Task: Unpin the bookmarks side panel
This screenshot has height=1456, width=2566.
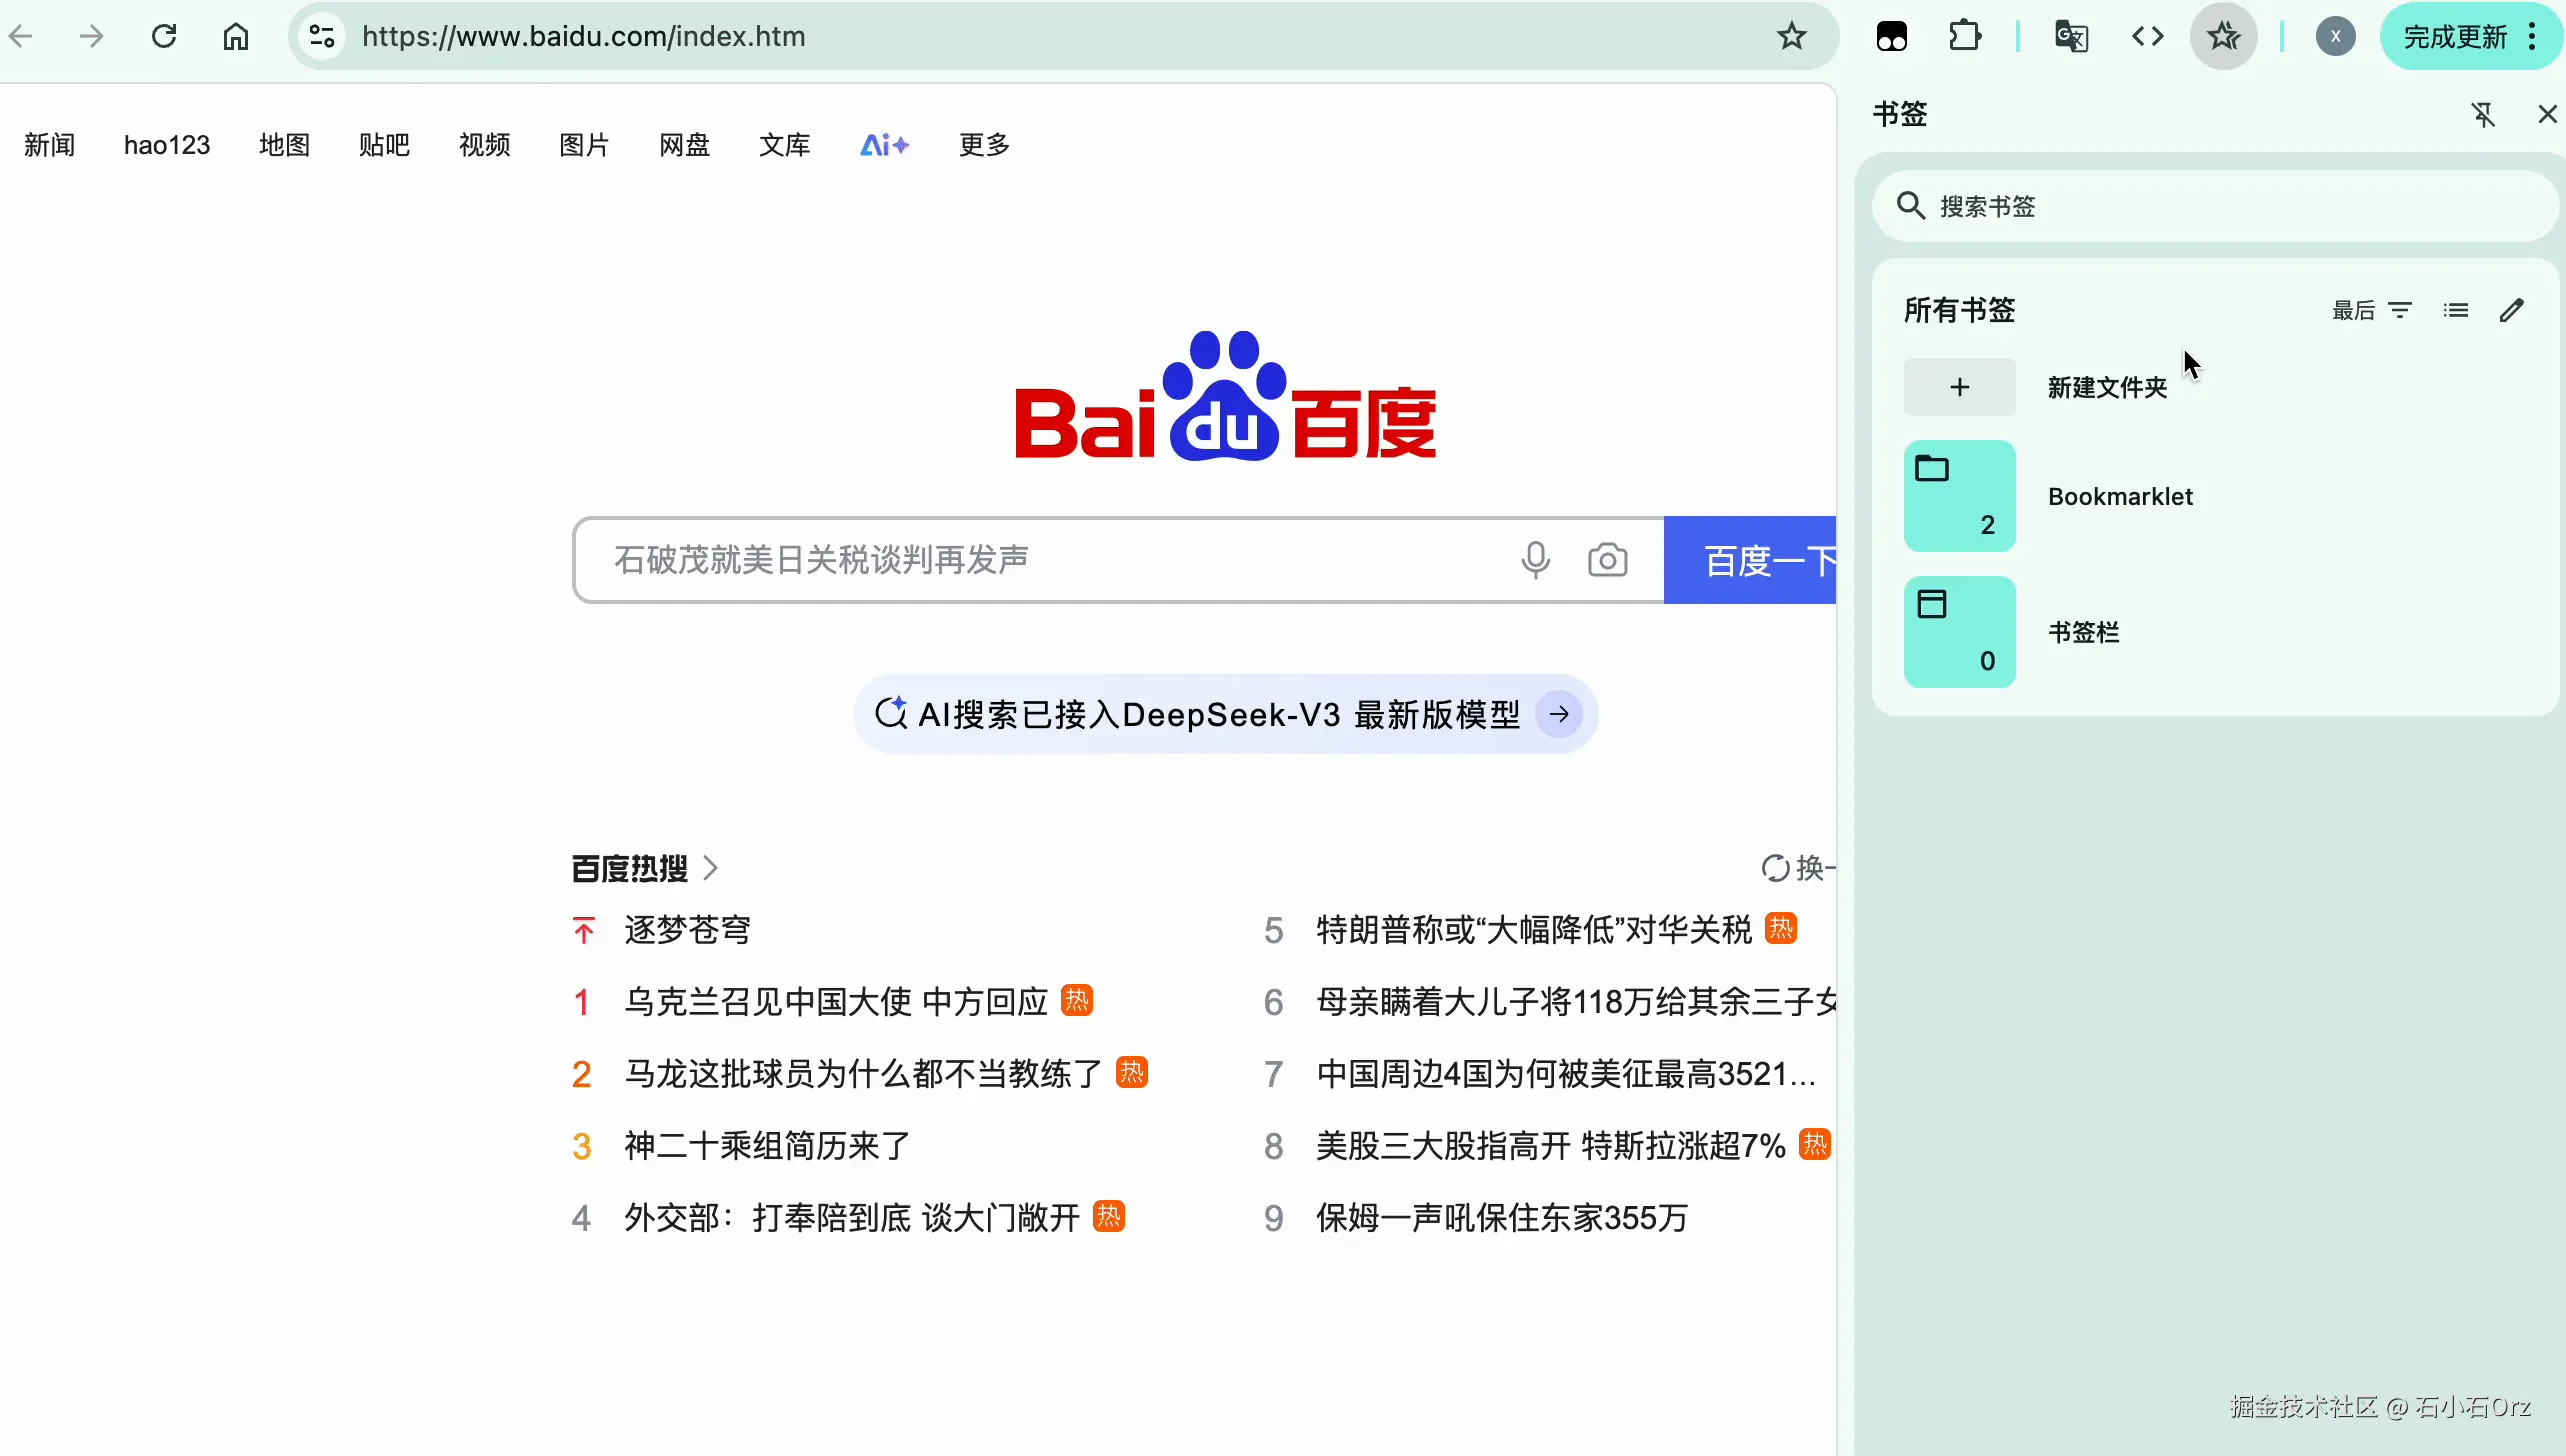Action: pyautogui.click(x=2483, y=115)
